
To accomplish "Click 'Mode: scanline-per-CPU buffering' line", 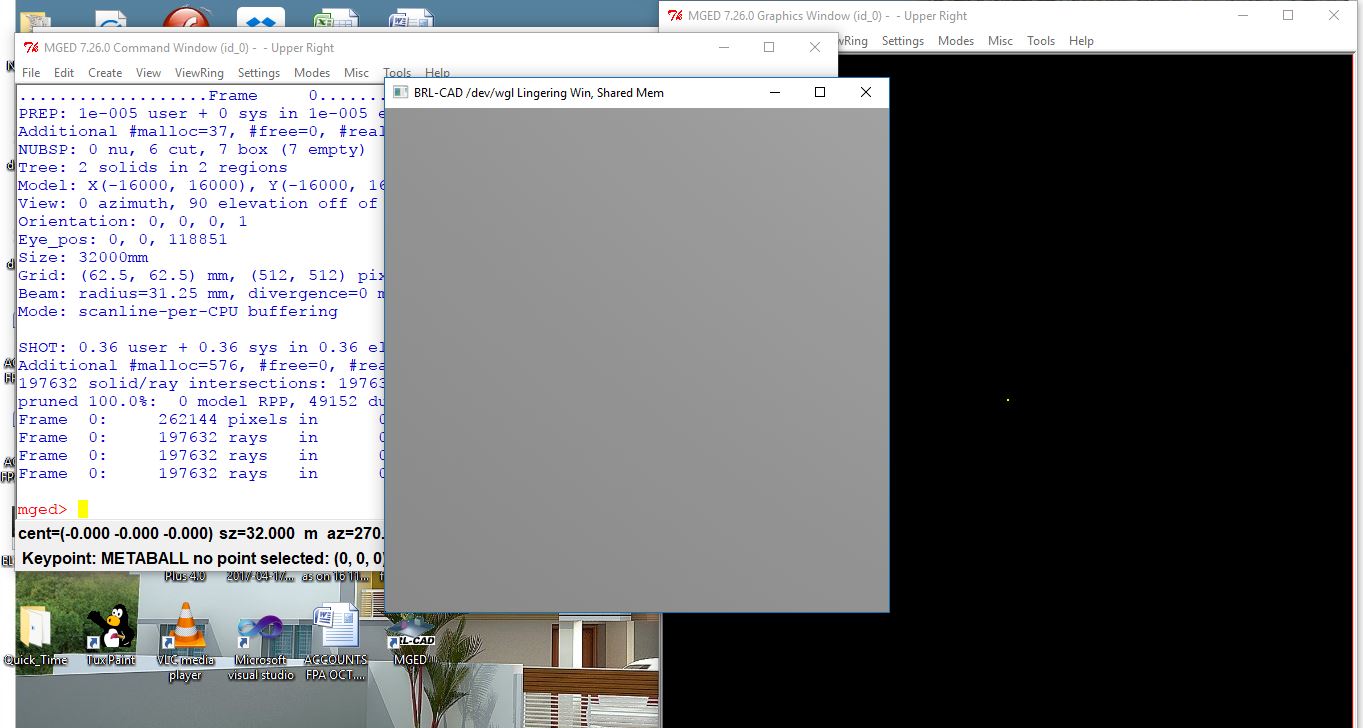I will [178, 311].
